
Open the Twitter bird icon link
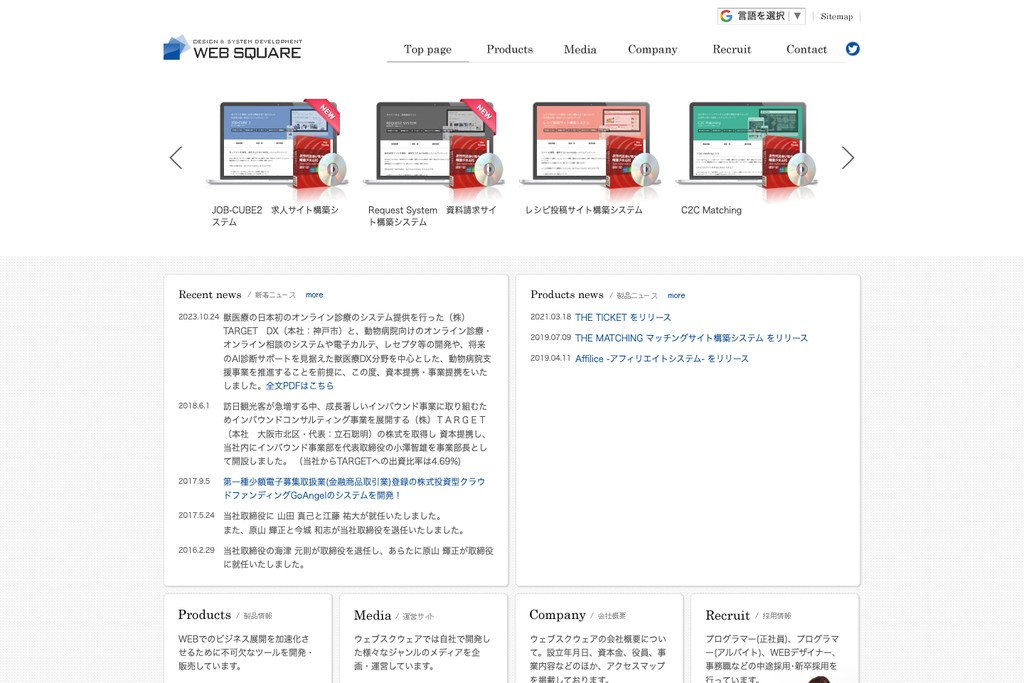pos(852,49)
